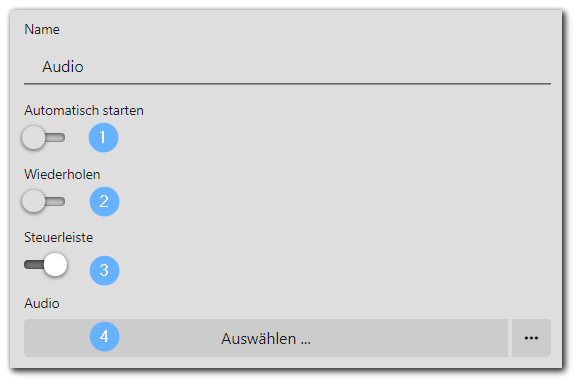
Task: Disable the Steuerleiste switch
Action: click(46, 265)
